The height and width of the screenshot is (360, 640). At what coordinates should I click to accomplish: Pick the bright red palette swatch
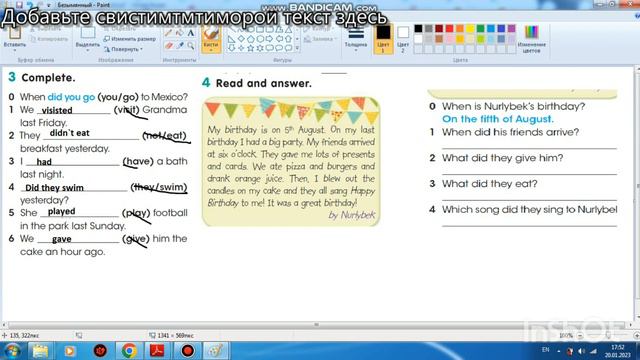coord(449,28)
